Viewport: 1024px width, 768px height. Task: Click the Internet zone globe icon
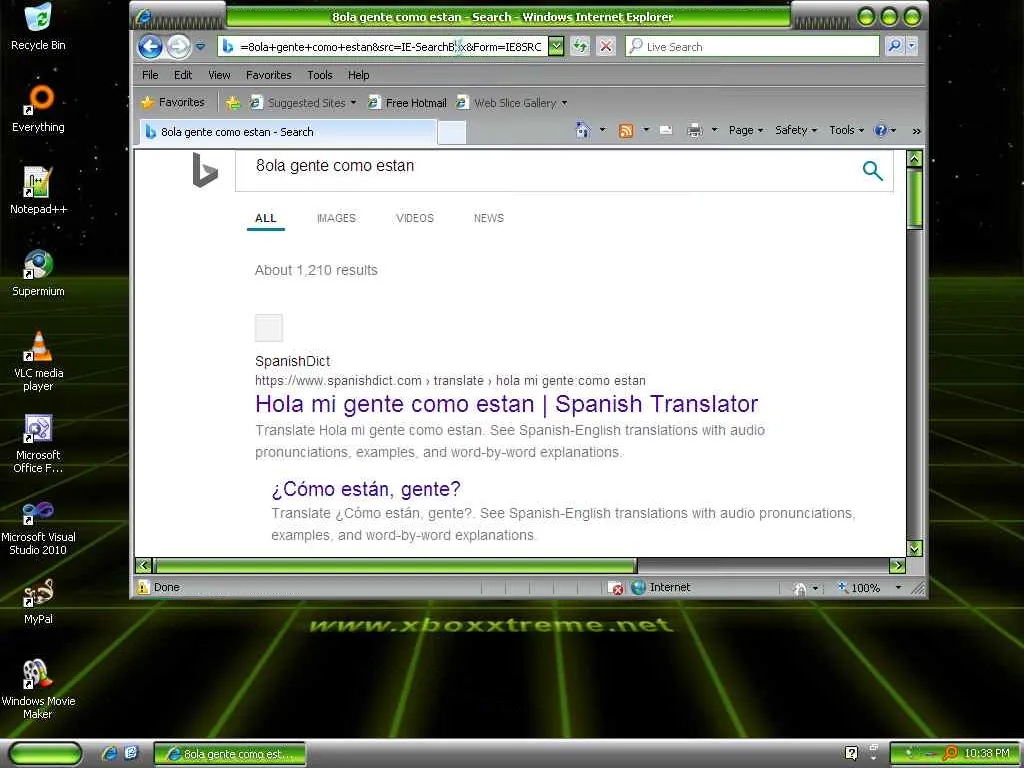click(x=638, y=587)
